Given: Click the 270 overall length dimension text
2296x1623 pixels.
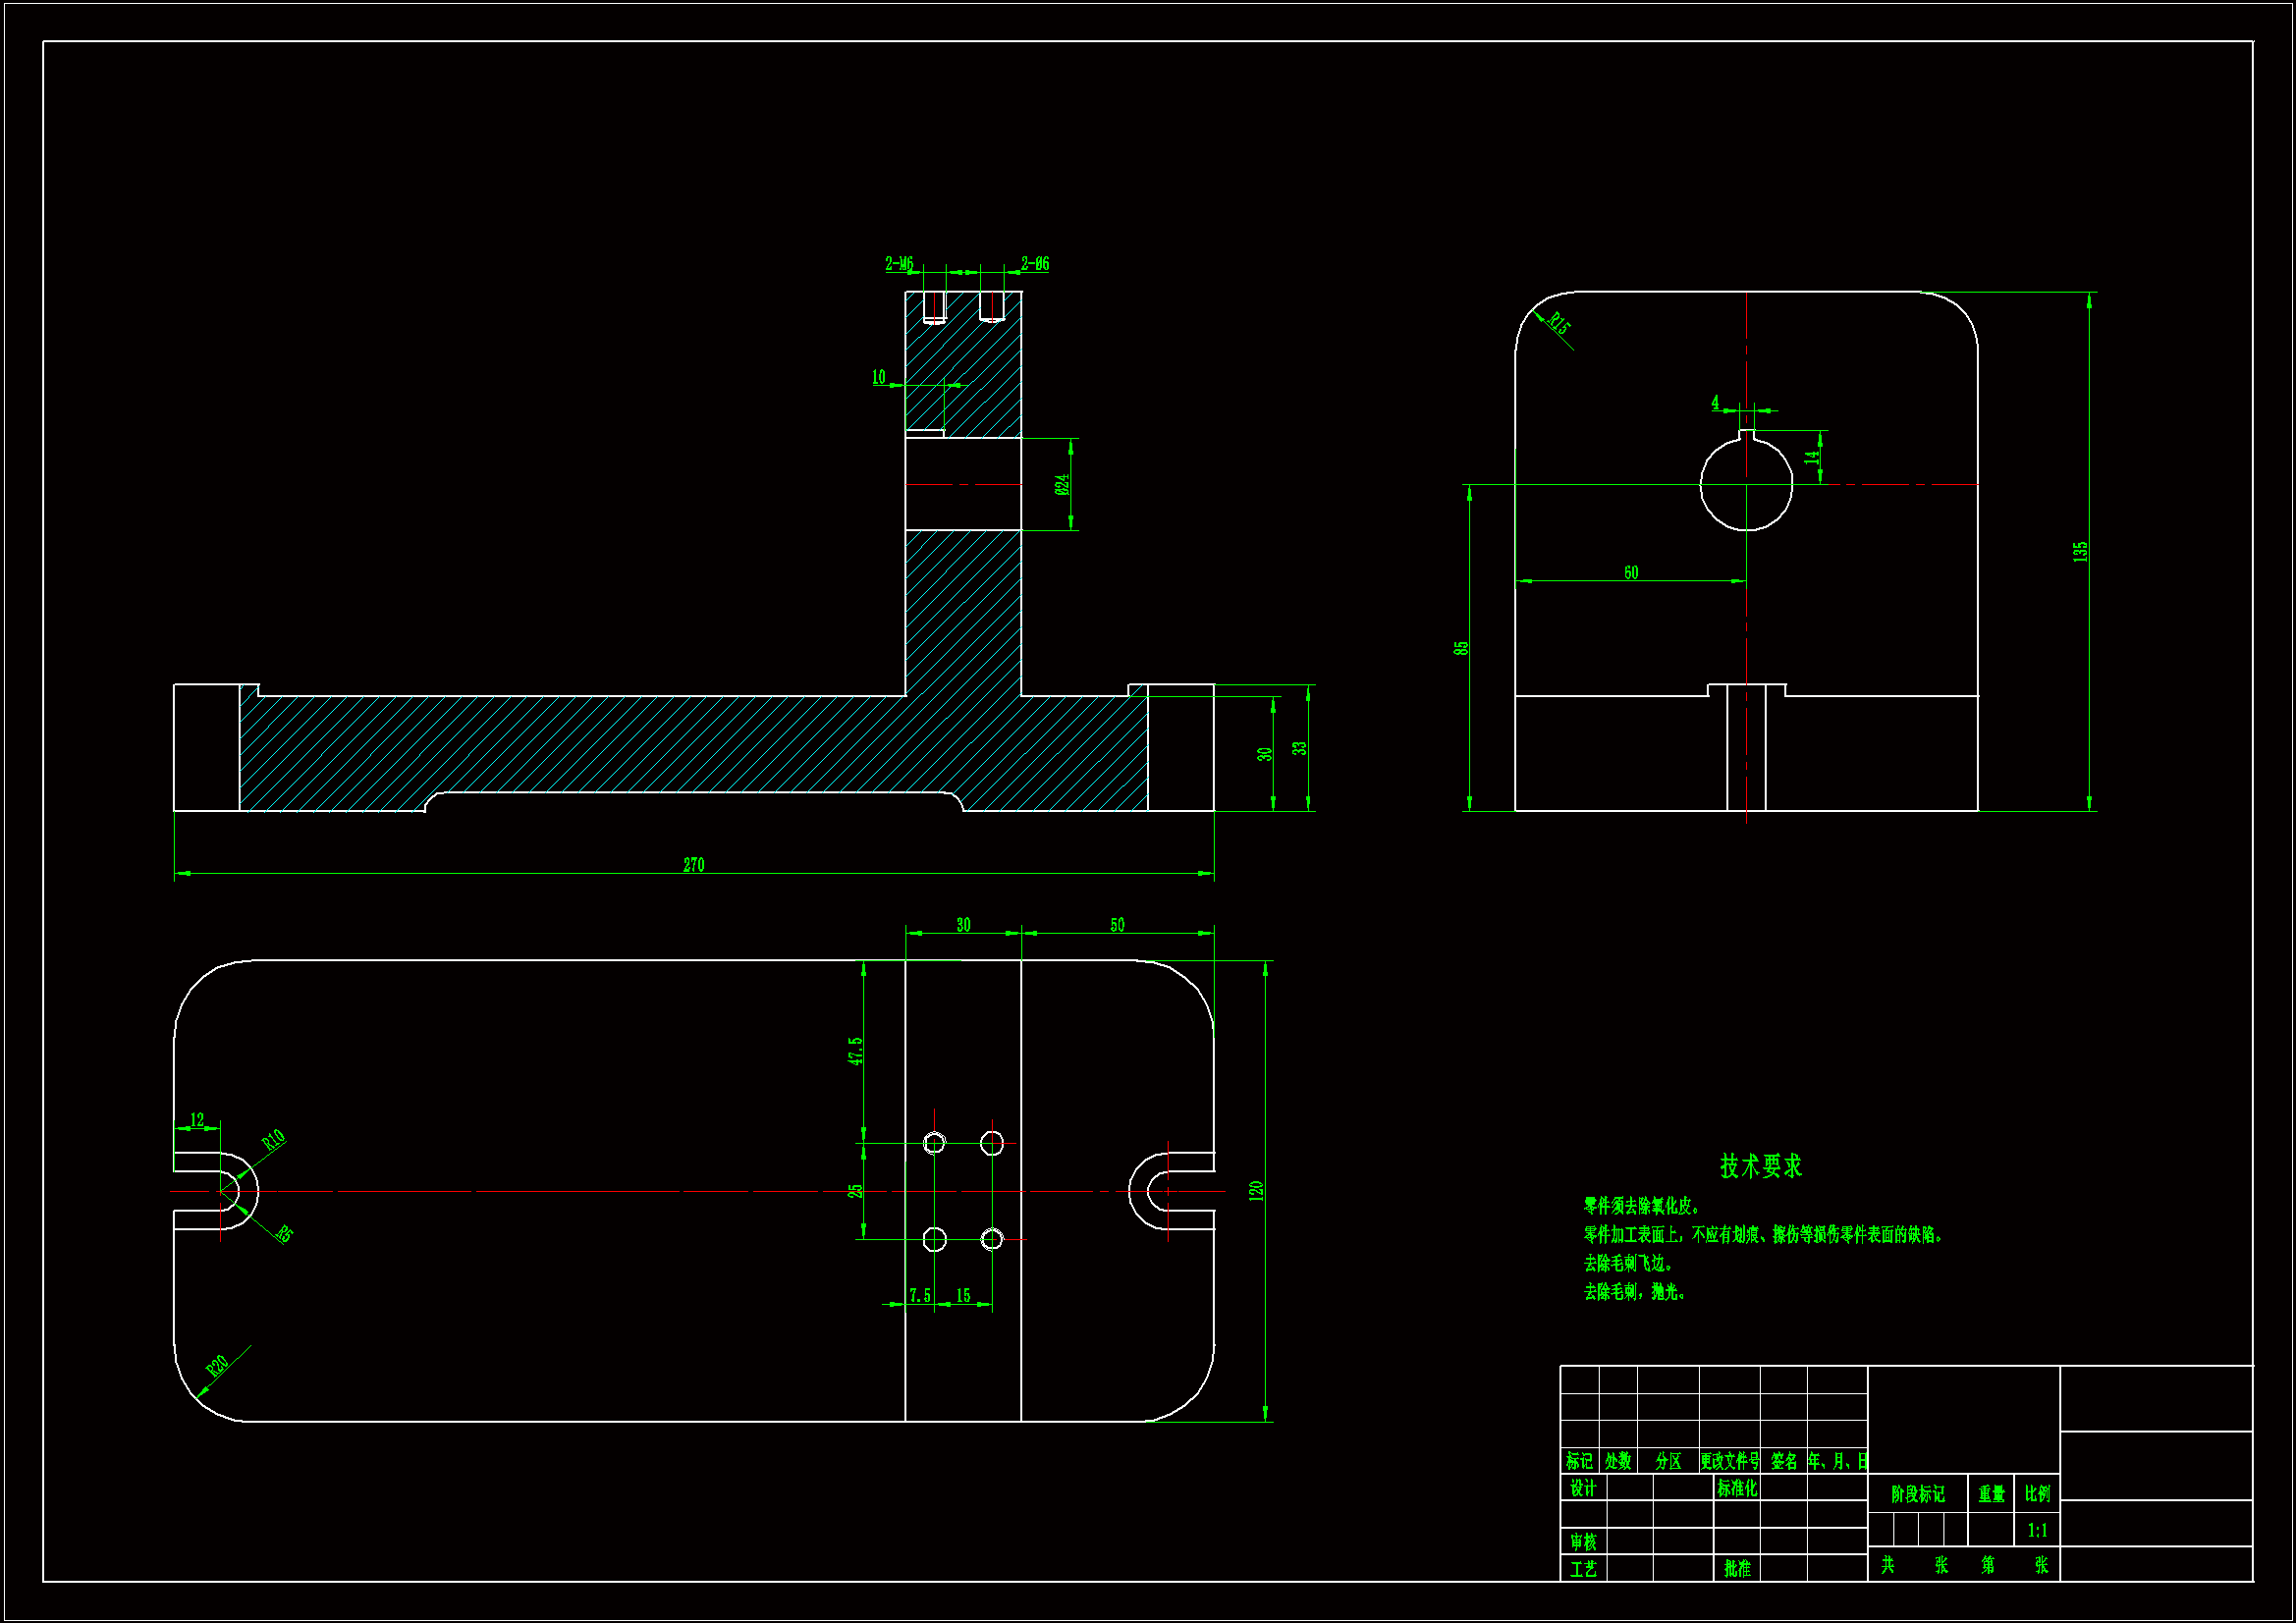Looking at the screenshot, I should tap(693, 865).
